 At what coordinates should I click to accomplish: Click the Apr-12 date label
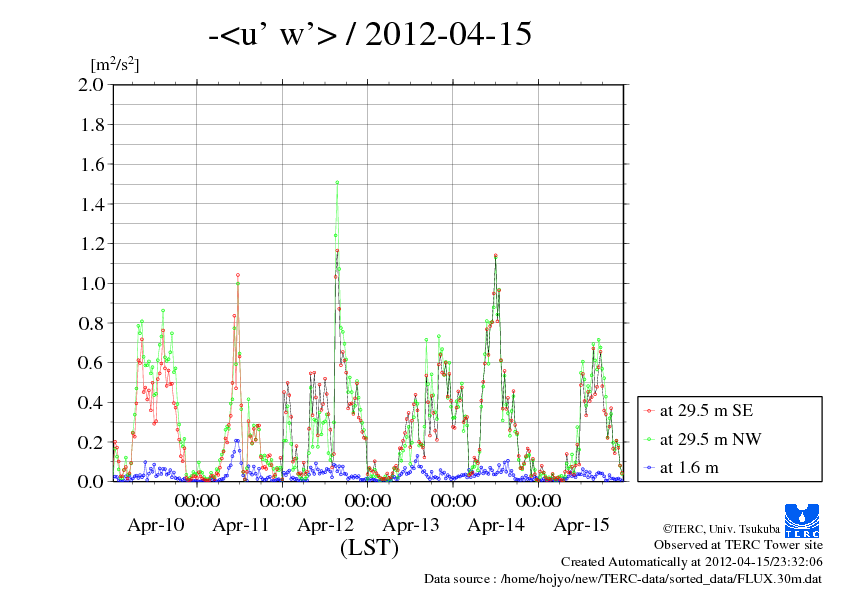(x=326, y=525)
